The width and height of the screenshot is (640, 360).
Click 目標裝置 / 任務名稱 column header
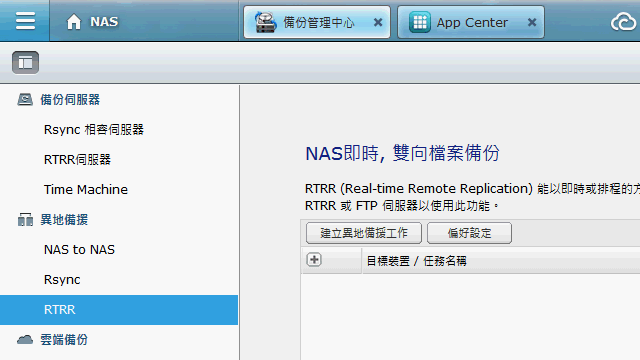coord(416,261)
